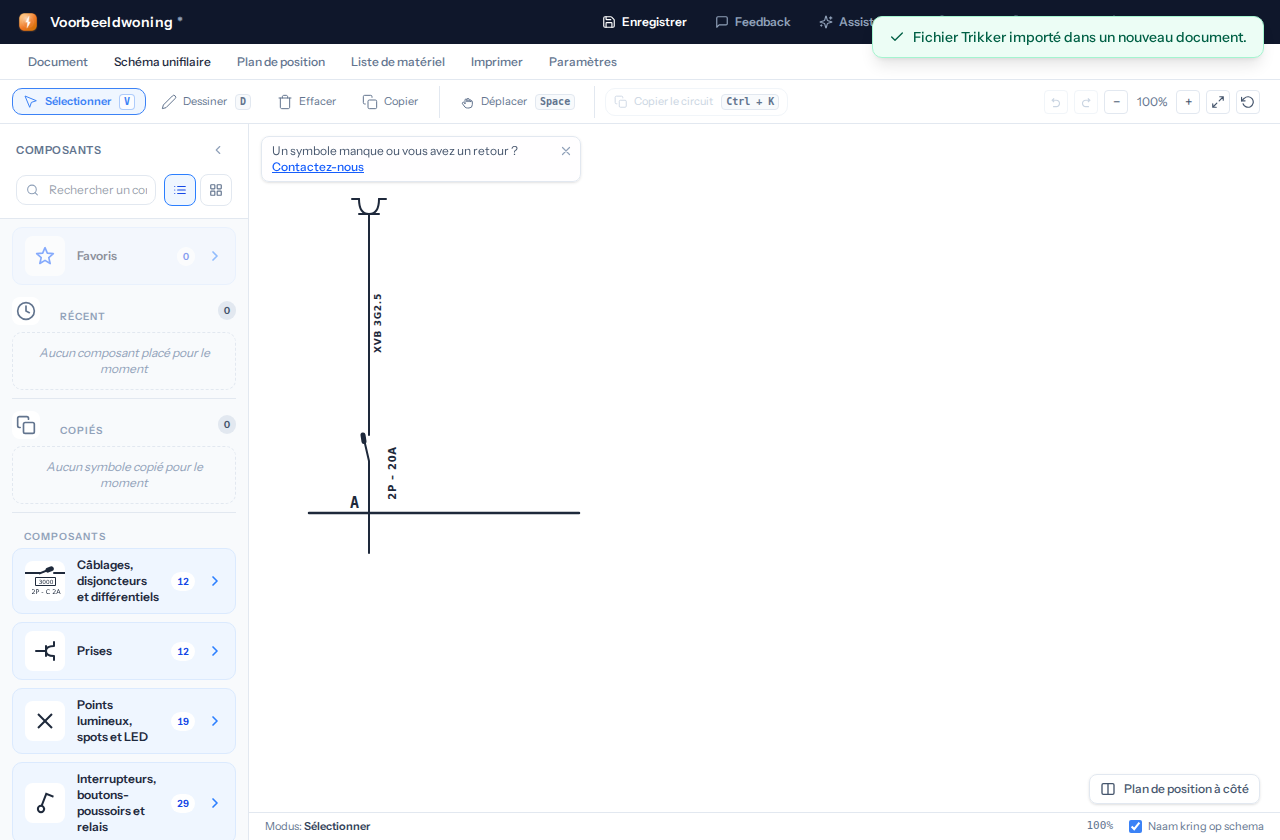Open the Feedback button

[x=753, y=22]
